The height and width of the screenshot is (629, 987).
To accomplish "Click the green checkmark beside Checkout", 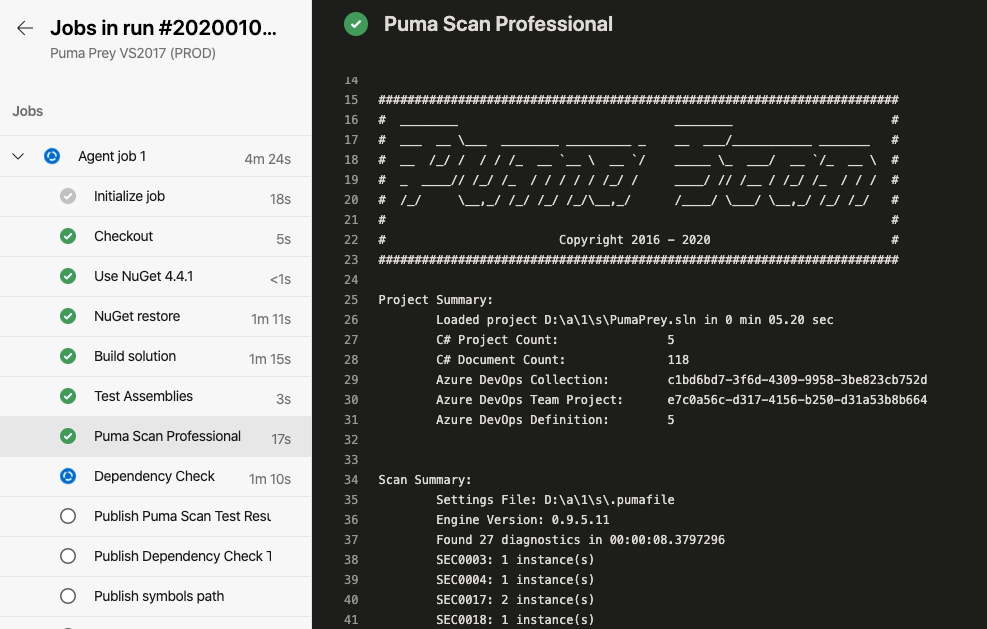I will [x=67, y=237].
